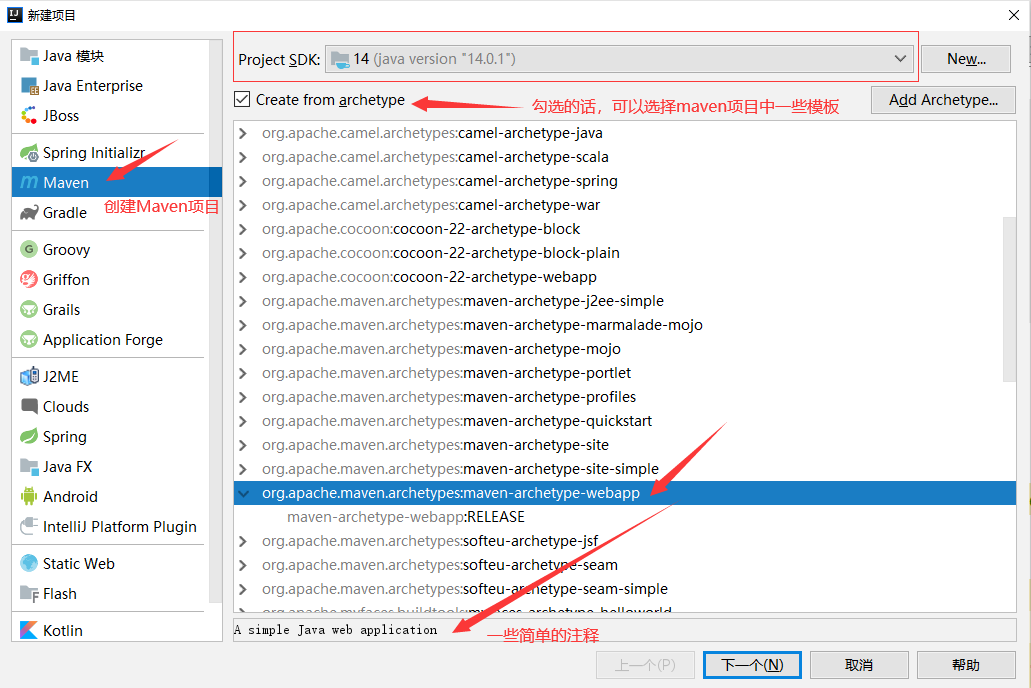This screenshot has width=1031, height=688.
Task: Click the Spring green leaf icon
Action: [29, 436]
